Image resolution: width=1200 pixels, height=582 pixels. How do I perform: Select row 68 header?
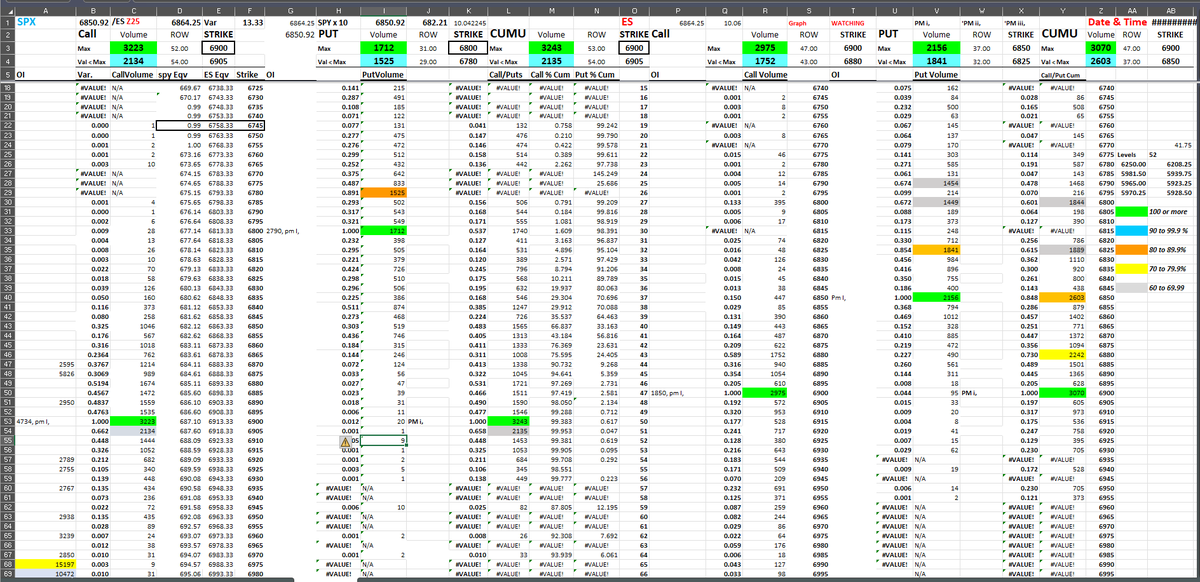pyautogui.click(x=6, y=565)
